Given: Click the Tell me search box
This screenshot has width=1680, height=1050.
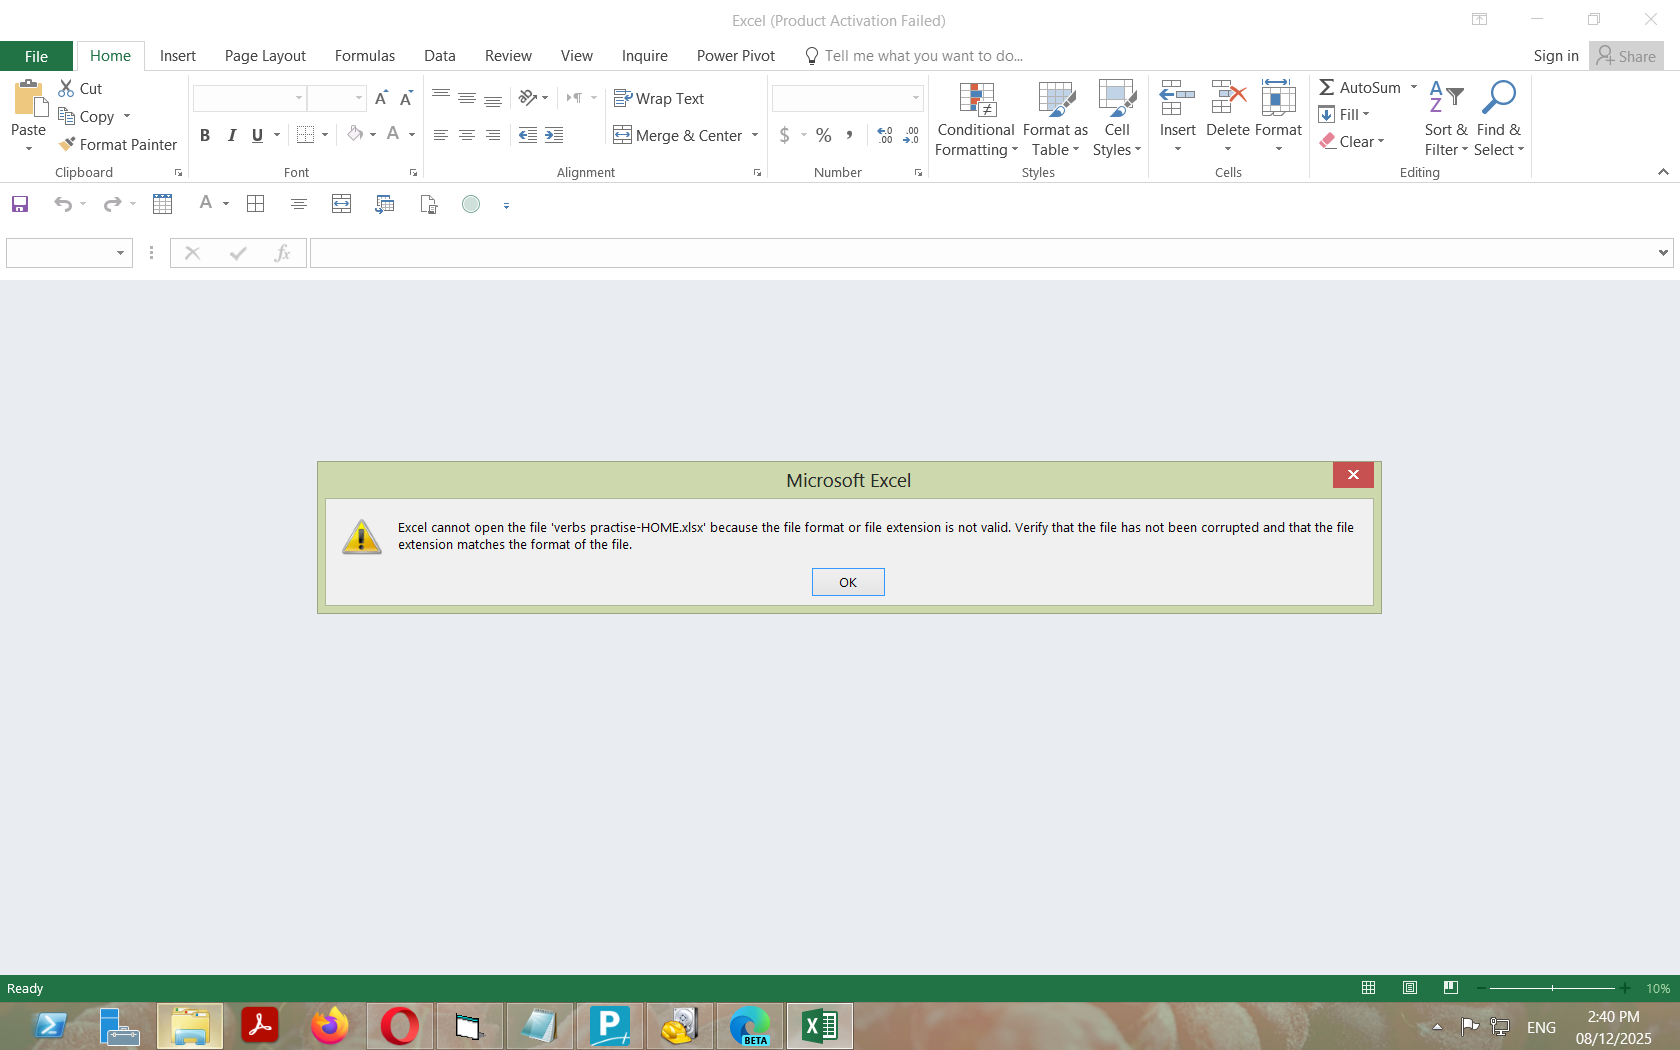Looking at the screenshot, I should pos(924,56).
